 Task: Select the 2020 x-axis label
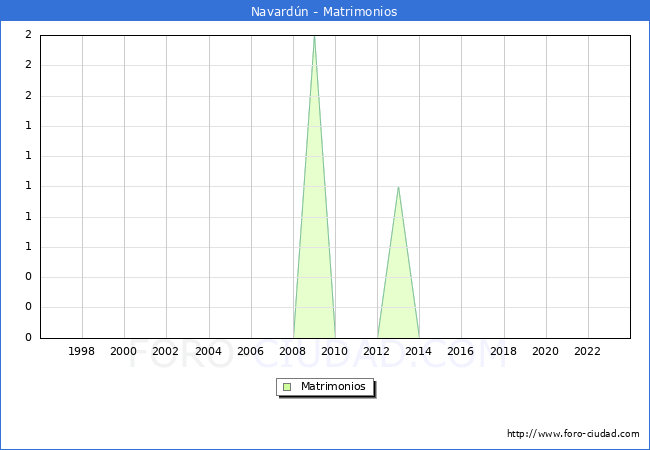pos(546,351)
